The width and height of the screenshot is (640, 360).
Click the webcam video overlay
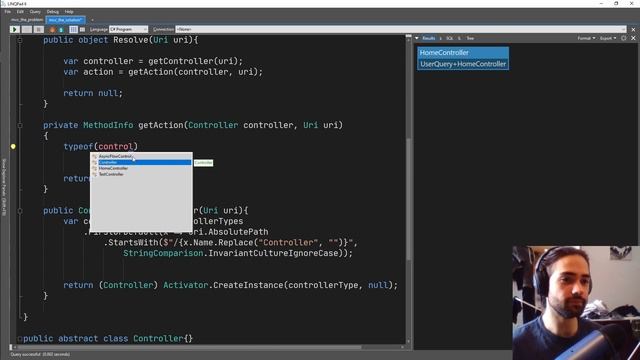point(576,303)
